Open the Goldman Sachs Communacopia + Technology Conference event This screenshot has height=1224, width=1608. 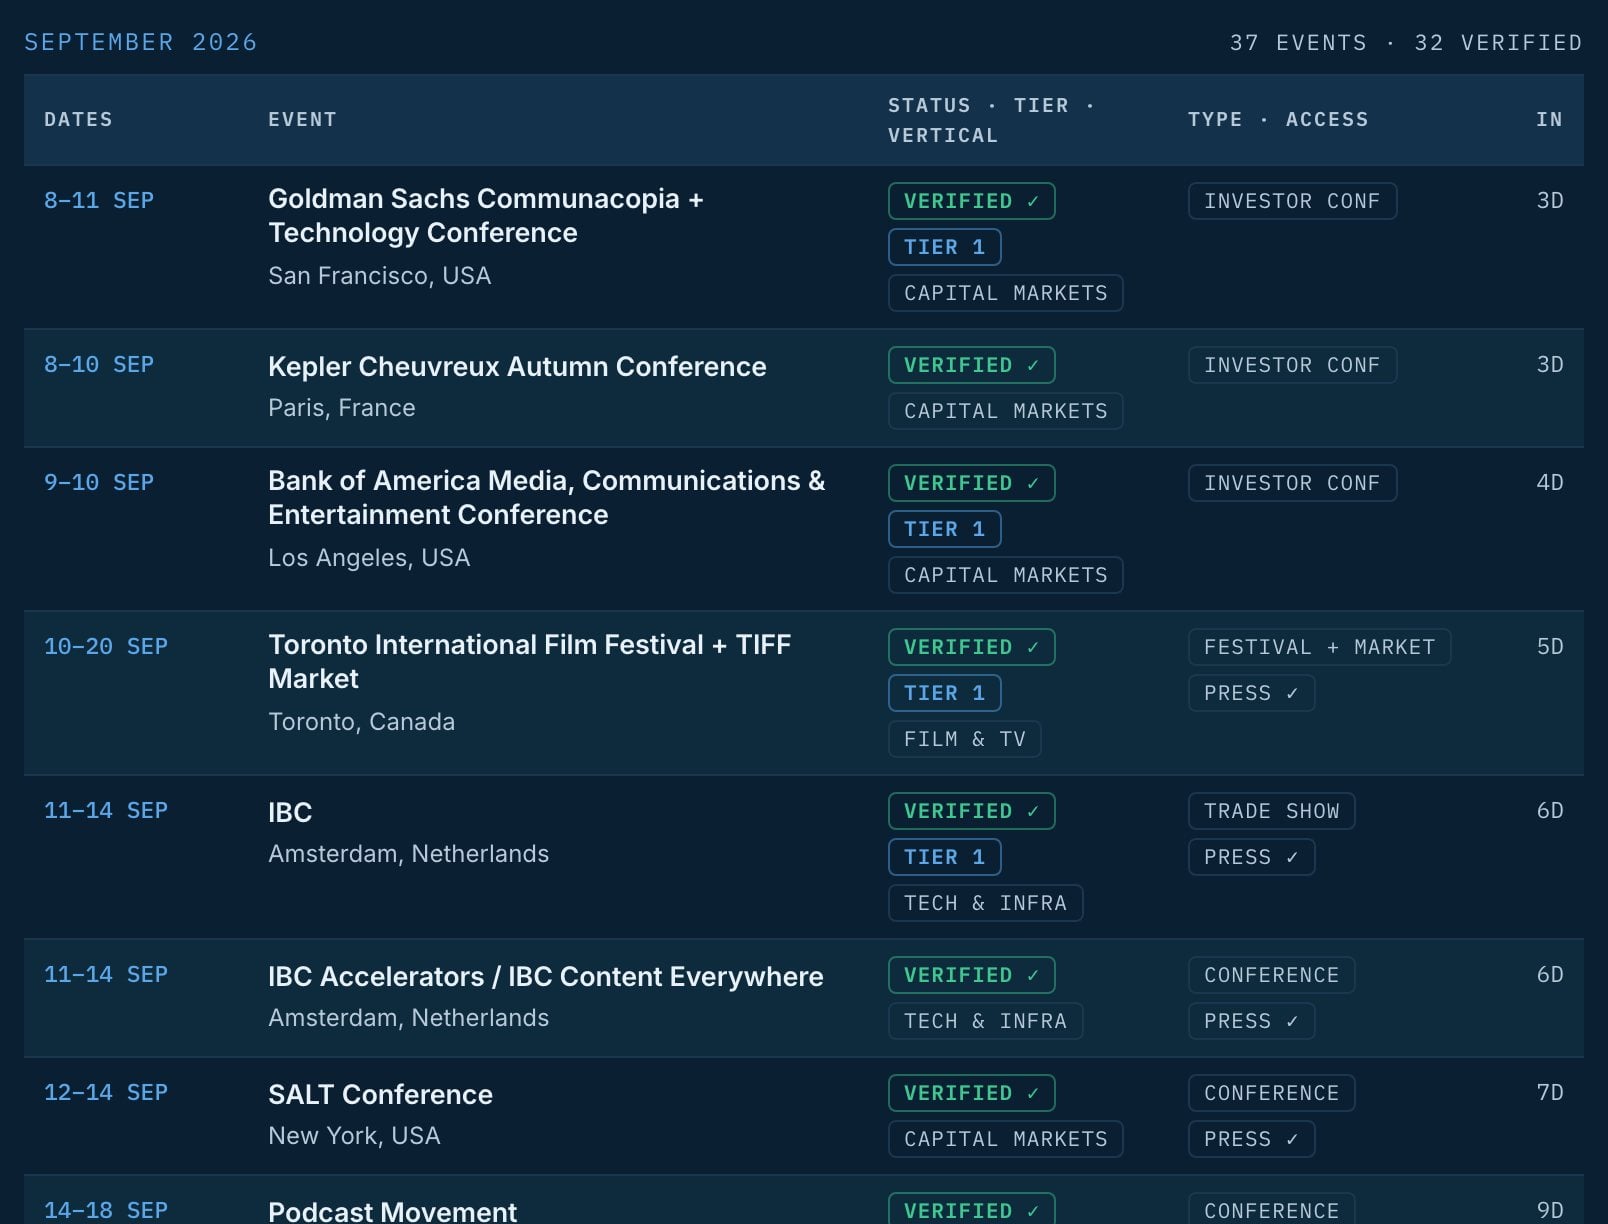tap(486, 215)
